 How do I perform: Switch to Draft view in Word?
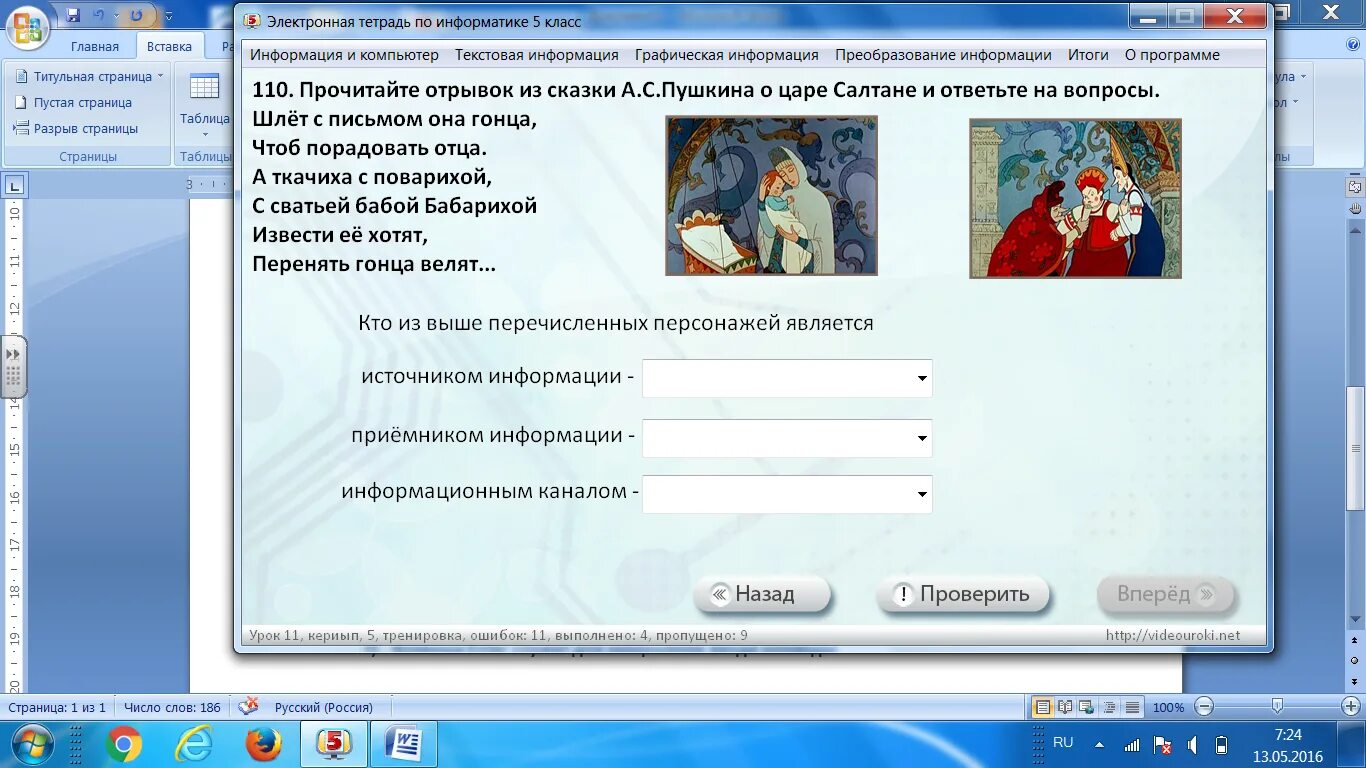1132,707
